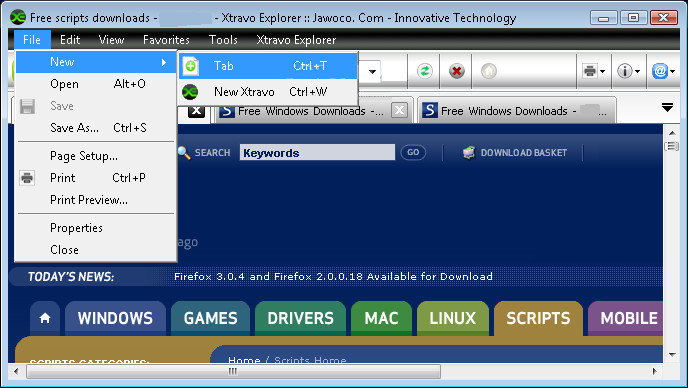Select Print Preview... entry
Screen dimensions: 688x388
[x=96, y=200]
